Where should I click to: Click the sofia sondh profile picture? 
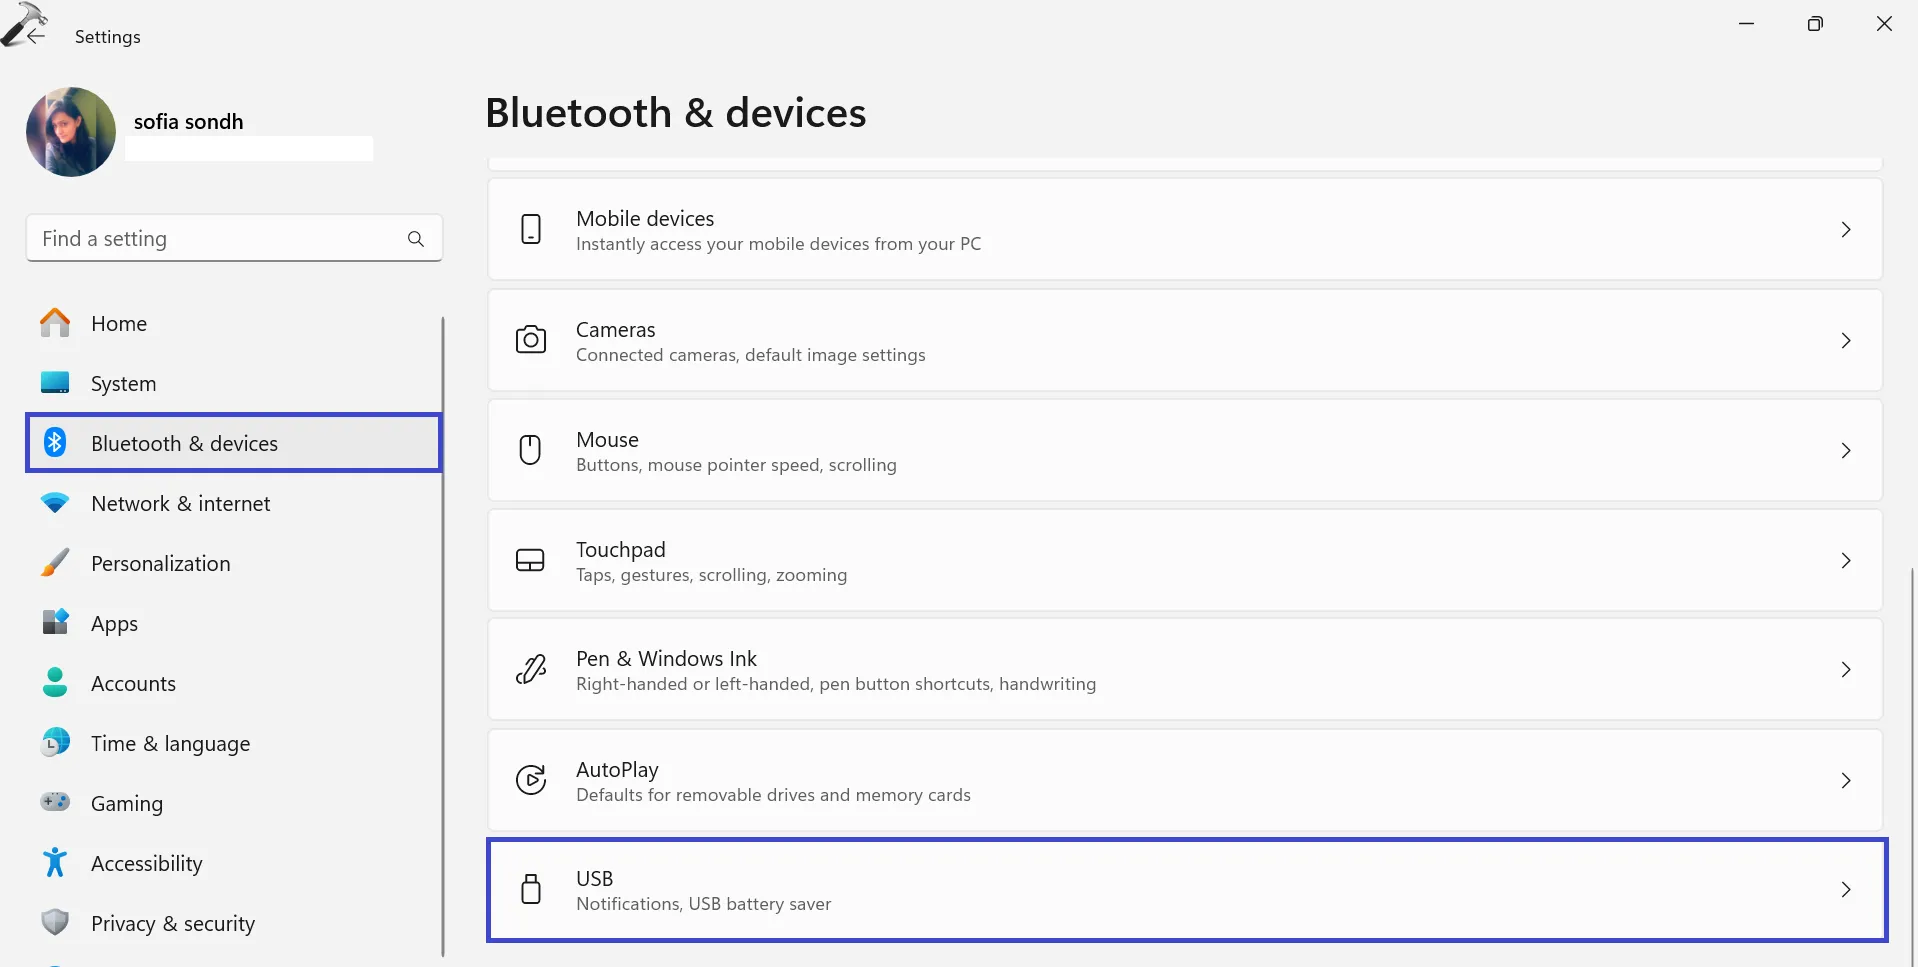click(x=70, y=131)
